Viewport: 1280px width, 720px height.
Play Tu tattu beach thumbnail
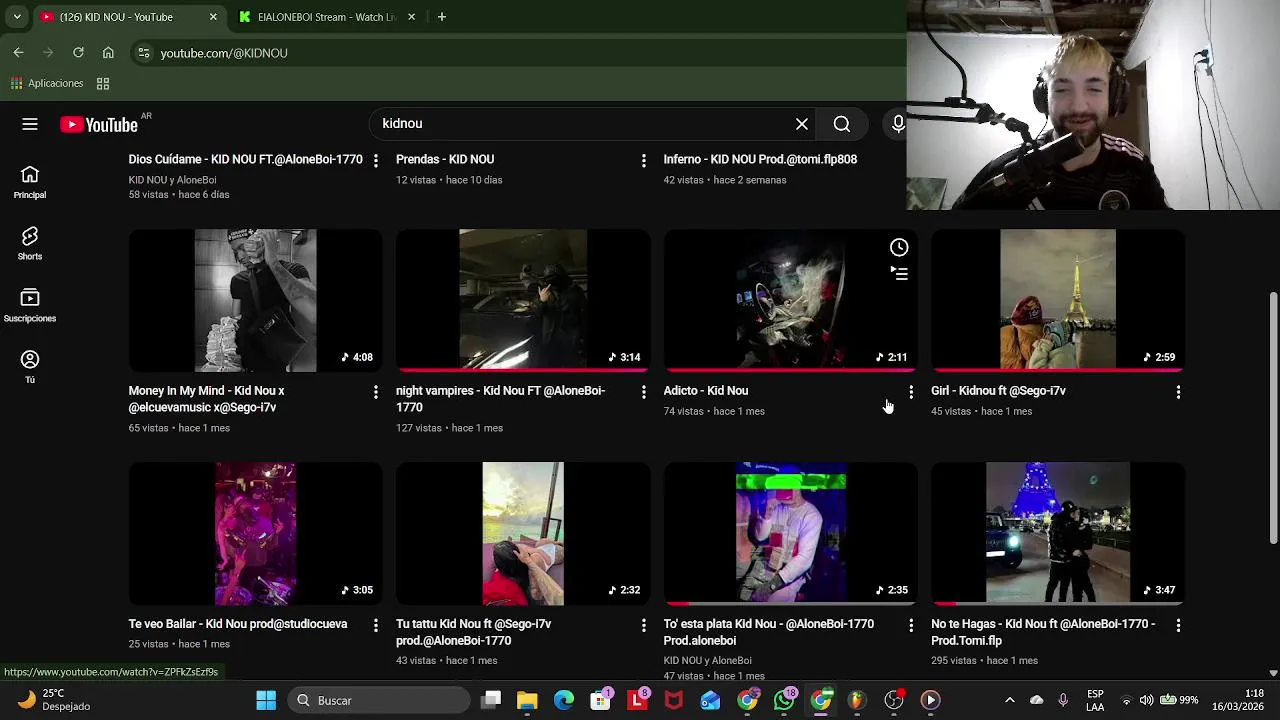coord(523,534)
